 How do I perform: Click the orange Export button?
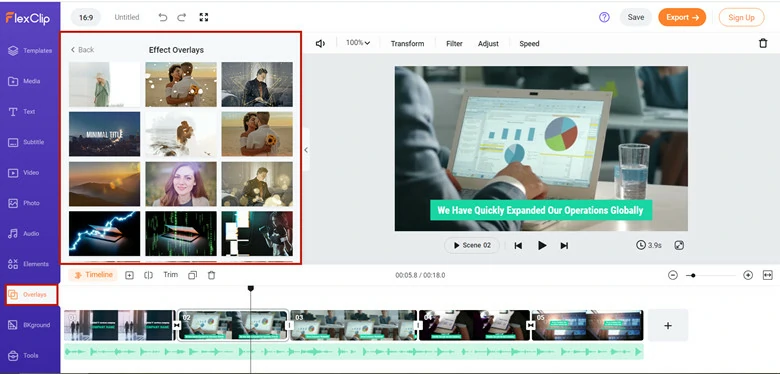pos(682,17)
